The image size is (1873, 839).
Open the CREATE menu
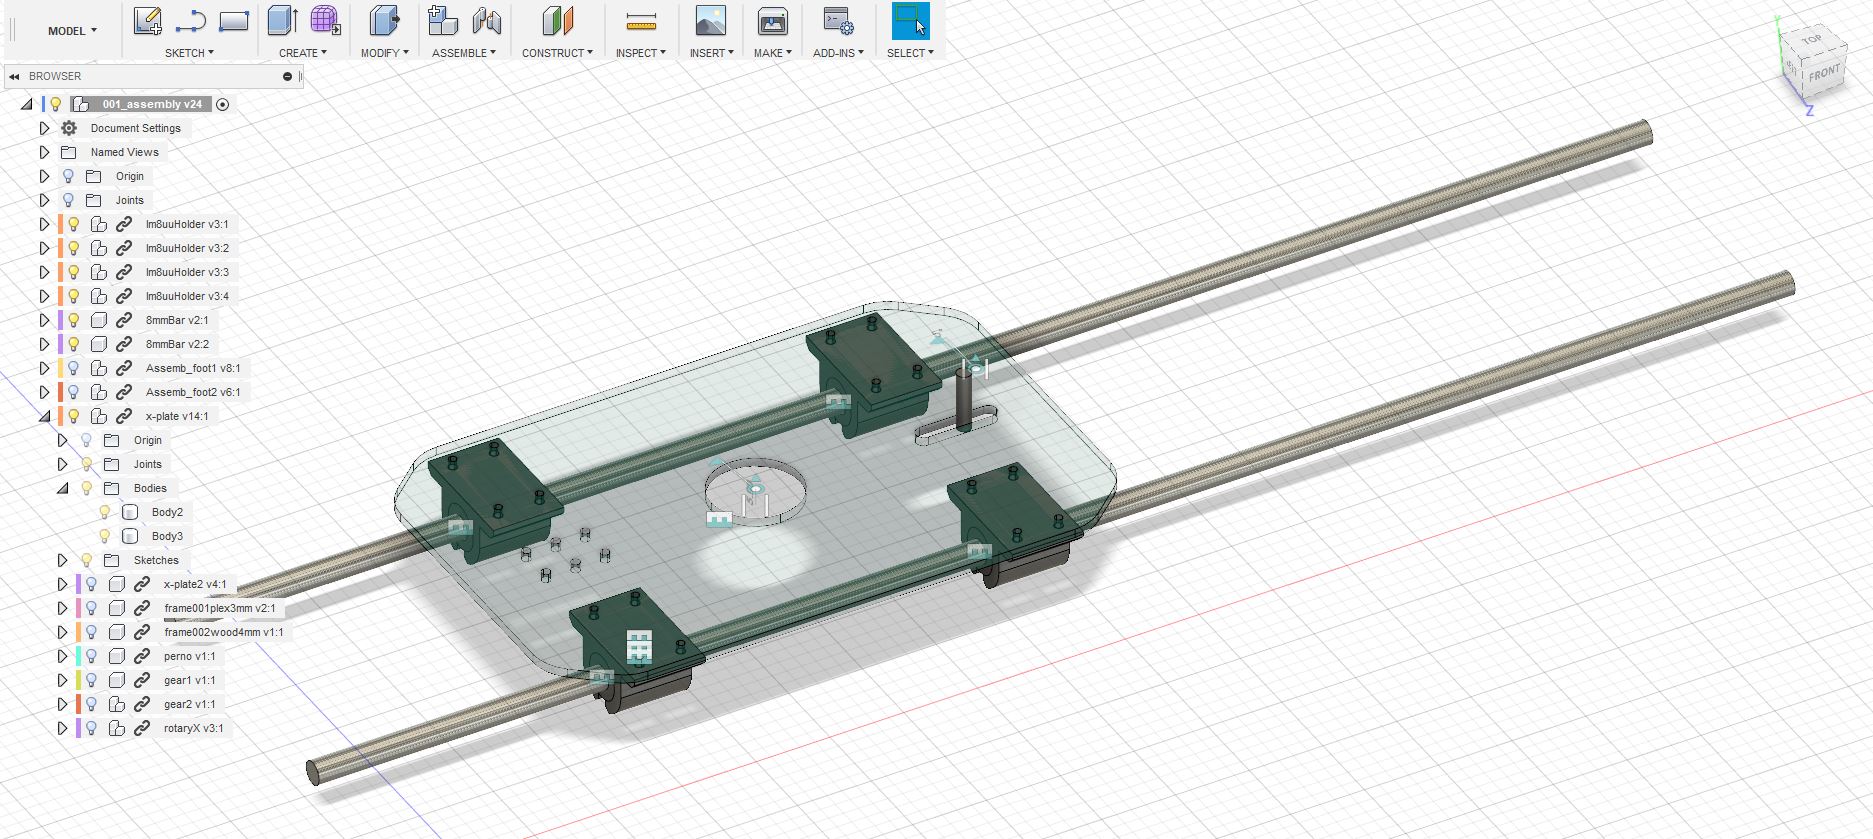tap(303, 53)
